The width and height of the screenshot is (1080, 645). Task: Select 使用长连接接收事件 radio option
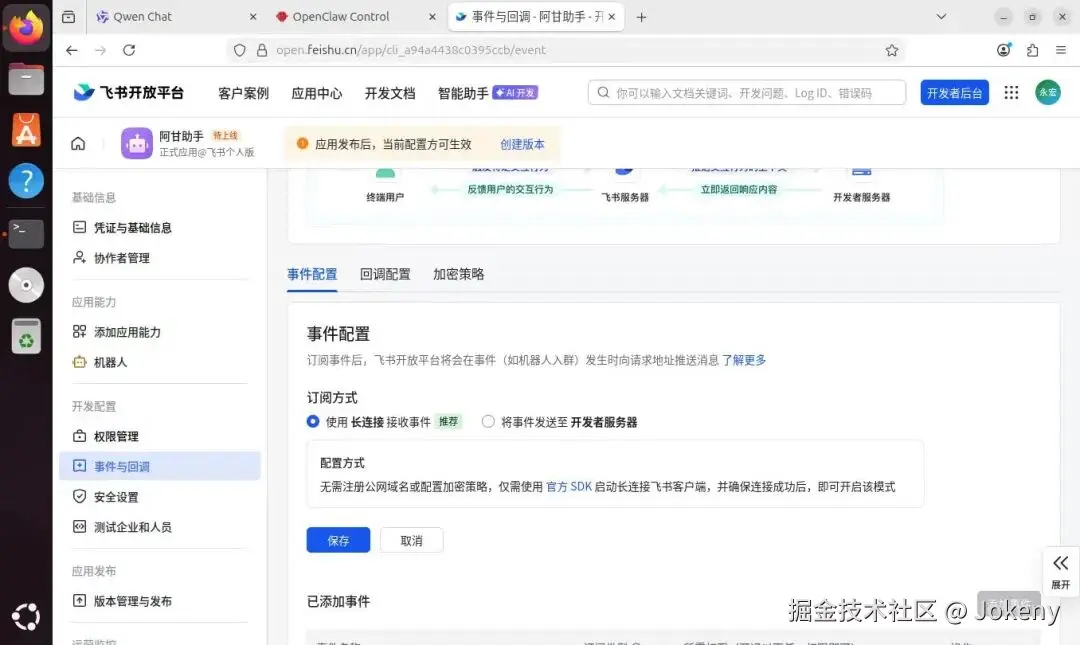click(x=313, y=422)
